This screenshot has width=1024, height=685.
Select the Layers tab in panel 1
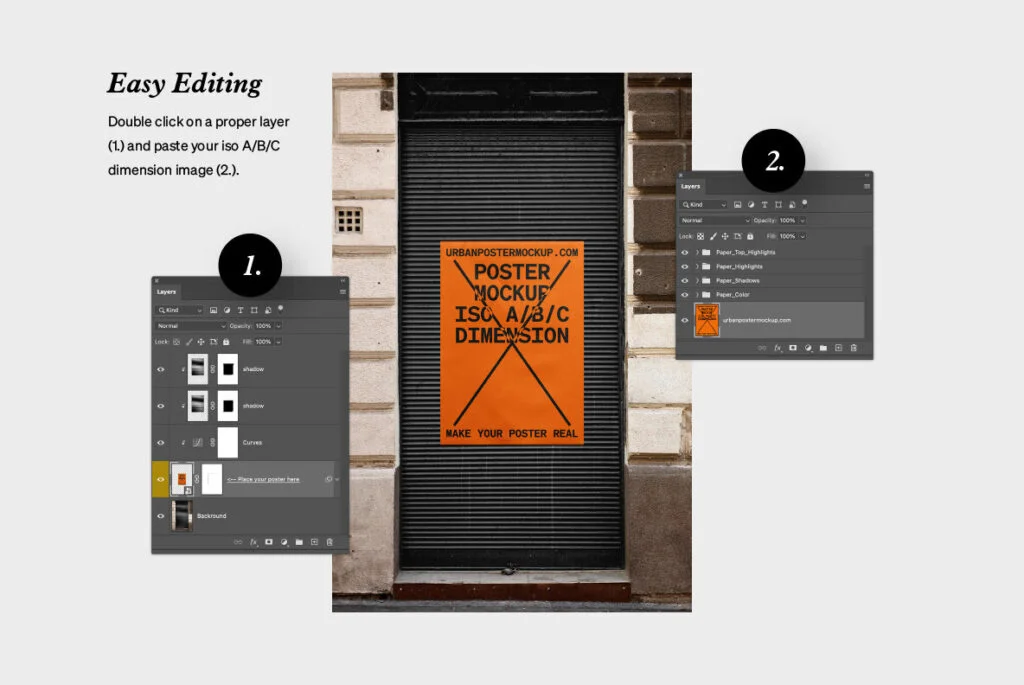166,292
